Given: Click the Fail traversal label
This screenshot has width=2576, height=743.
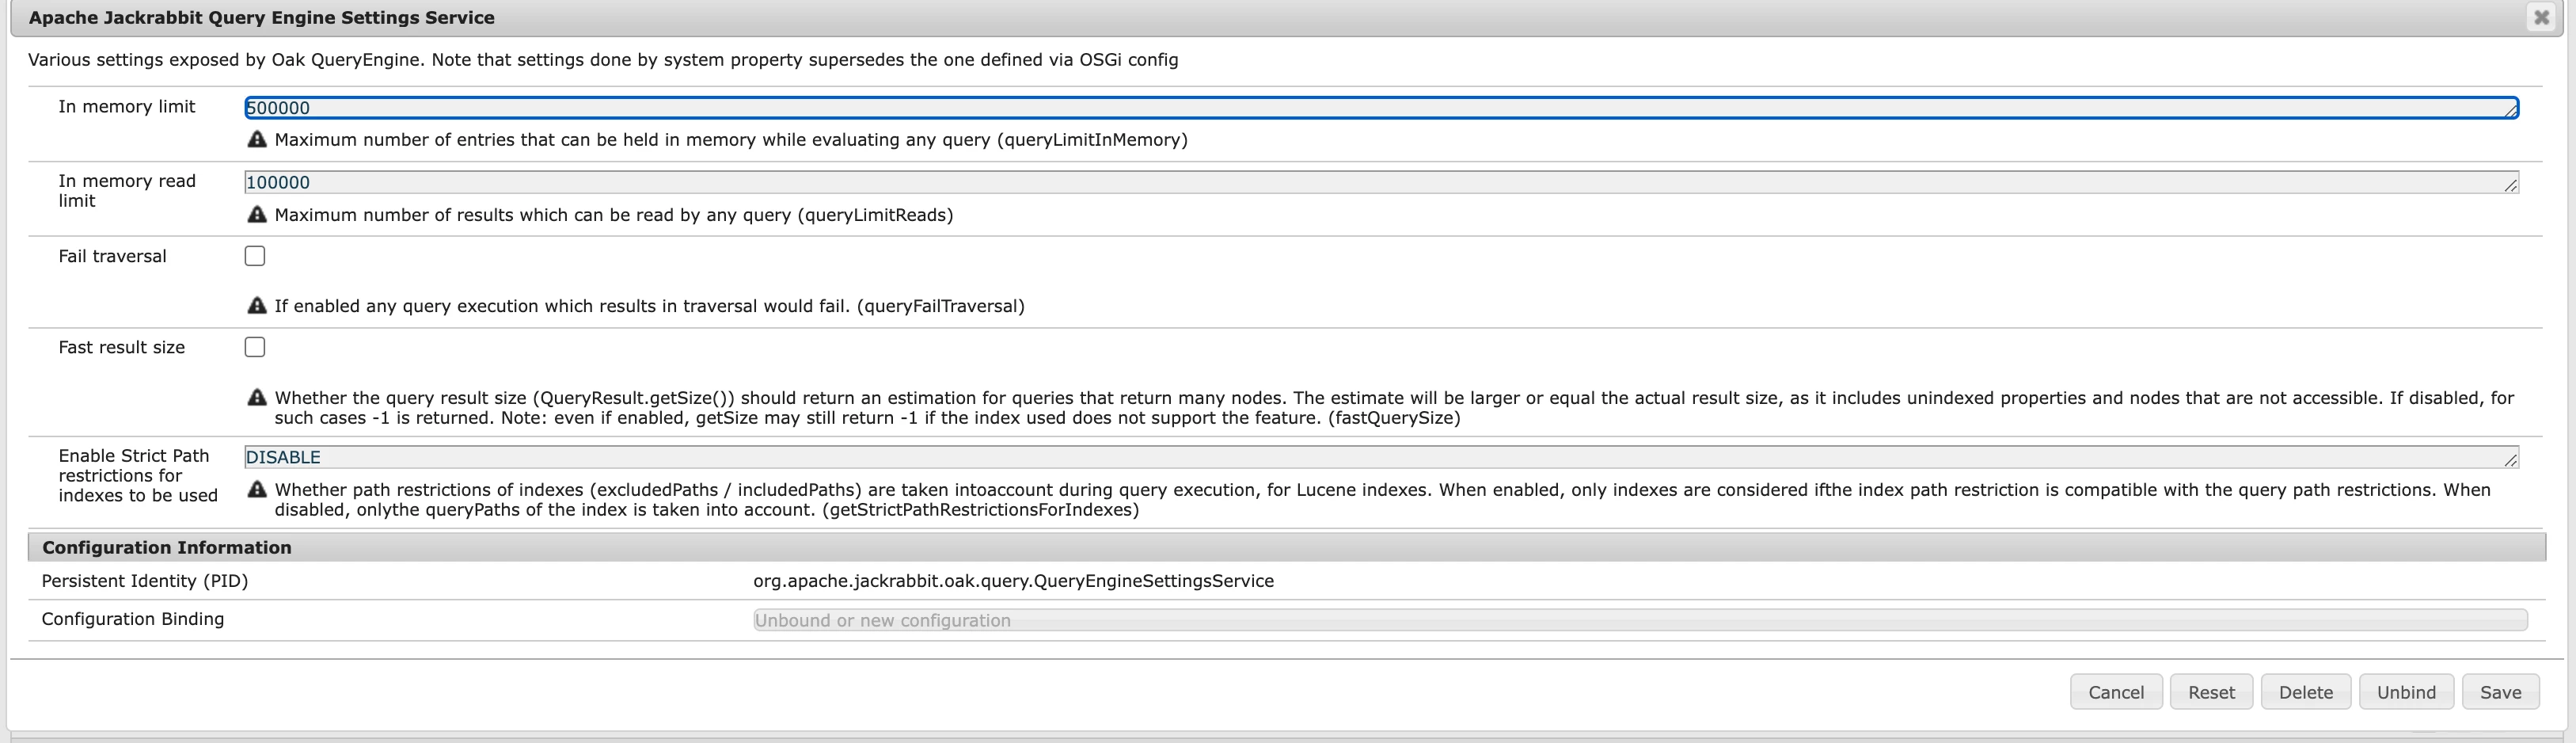Looking at the screenshot, I should coord(112,256).
